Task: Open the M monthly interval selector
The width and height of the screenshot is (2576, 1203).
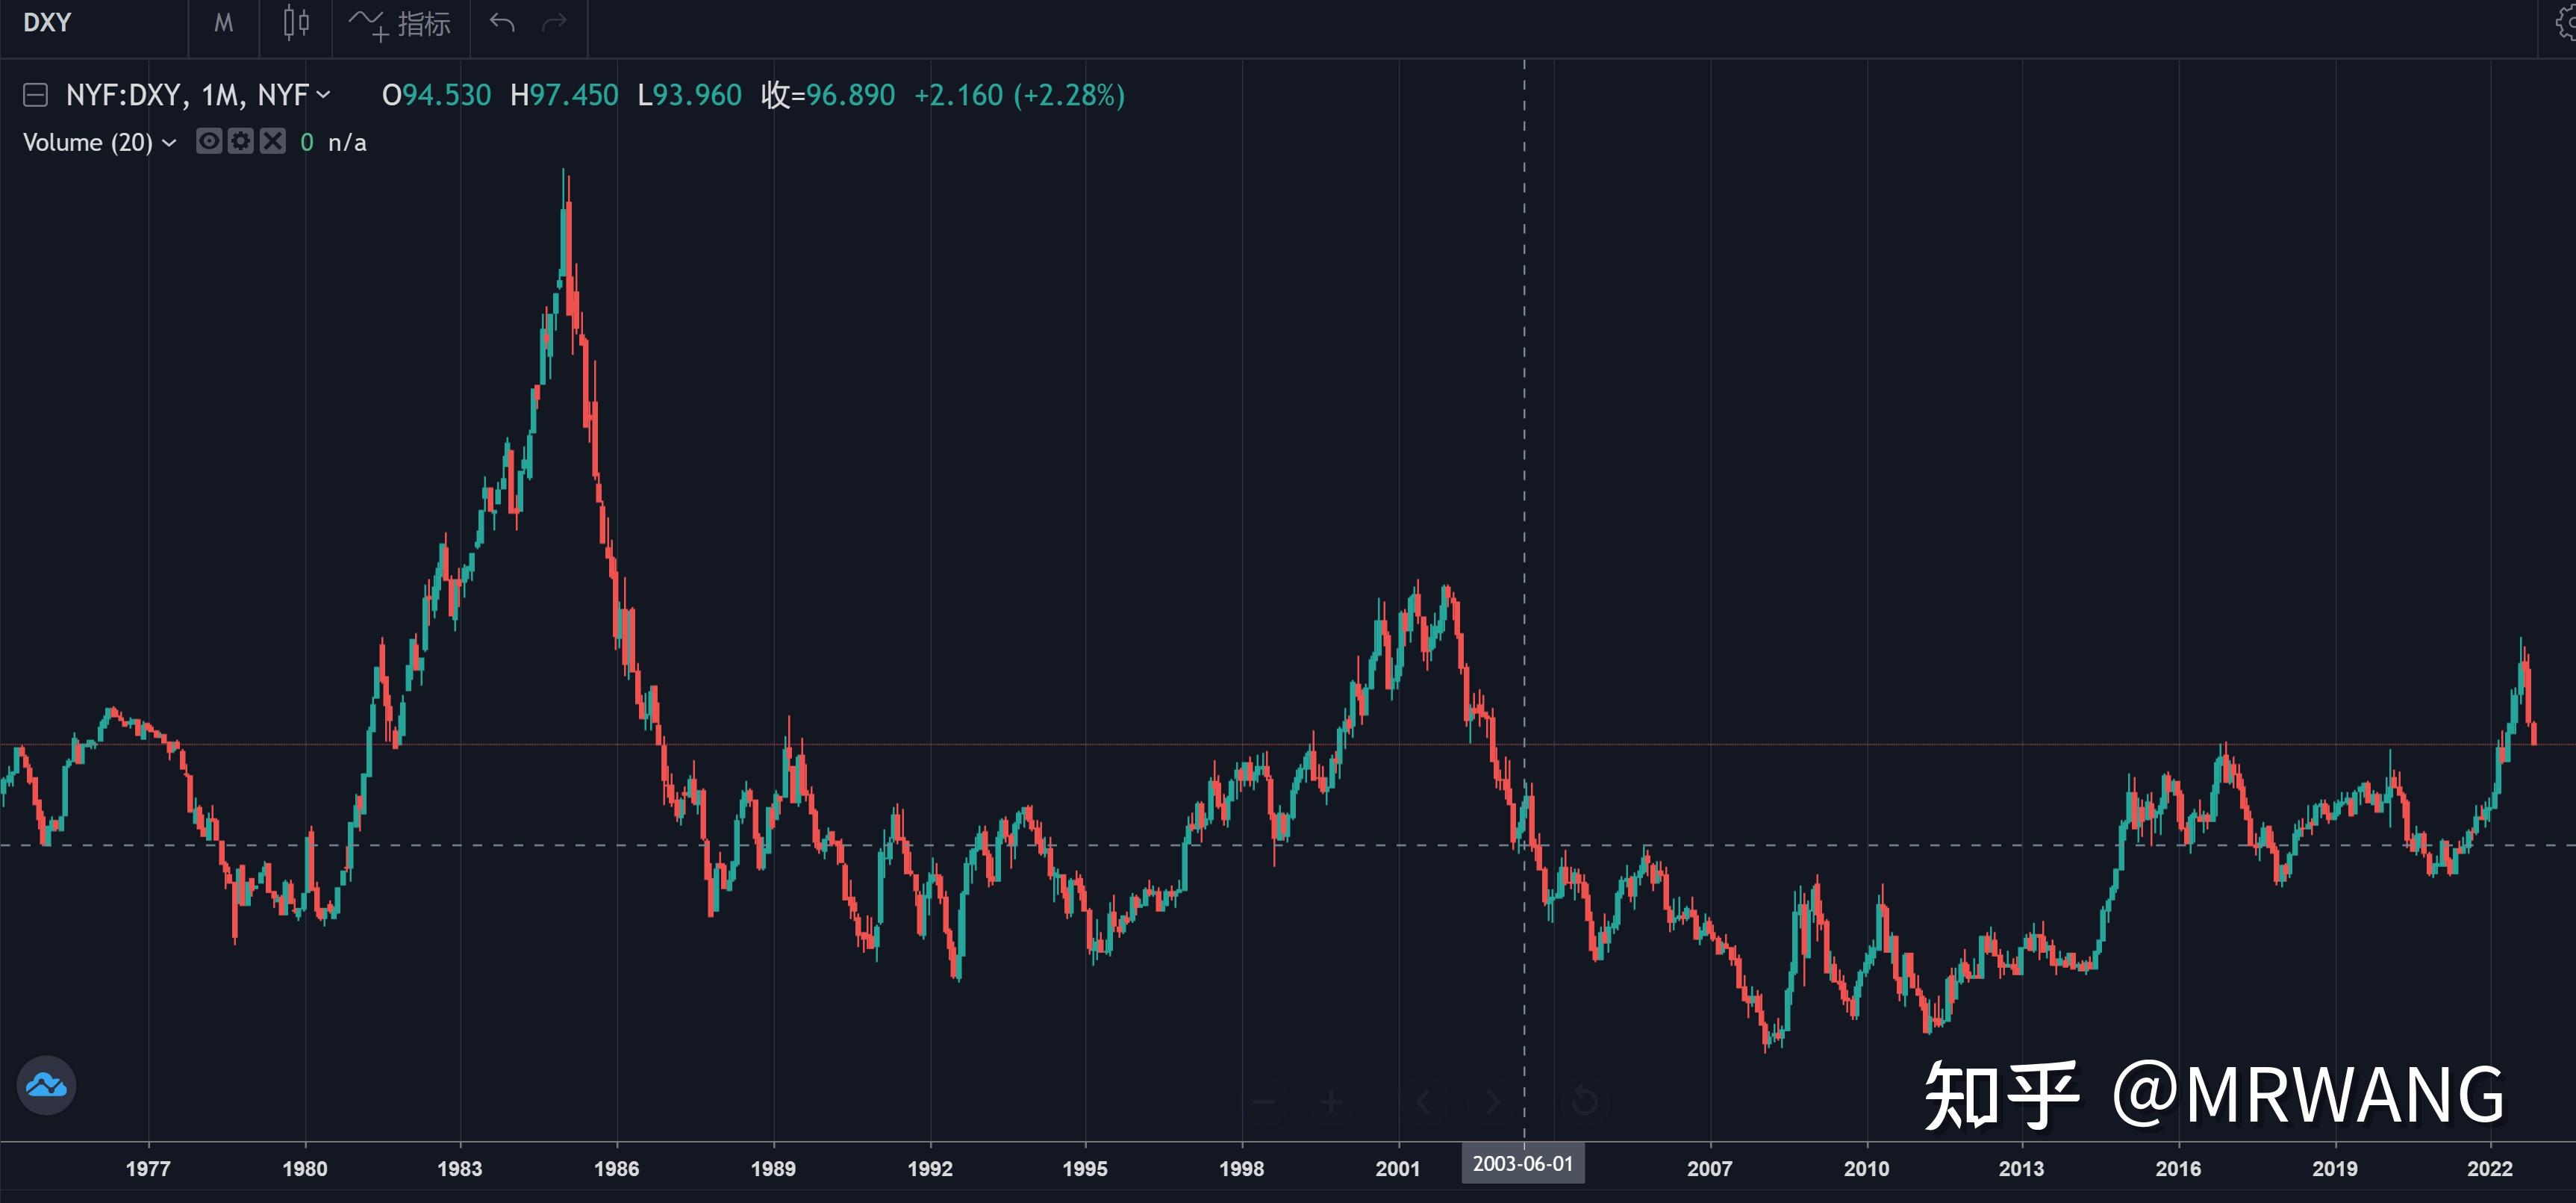Action: click(x=224, y=23)
